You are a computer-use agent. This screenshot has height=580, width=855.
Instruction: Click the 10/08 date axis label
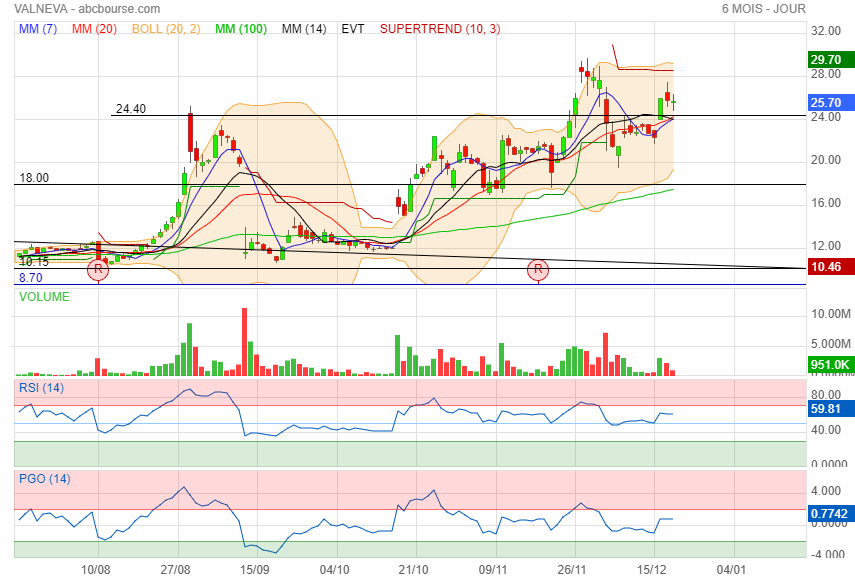pos(95,570)
